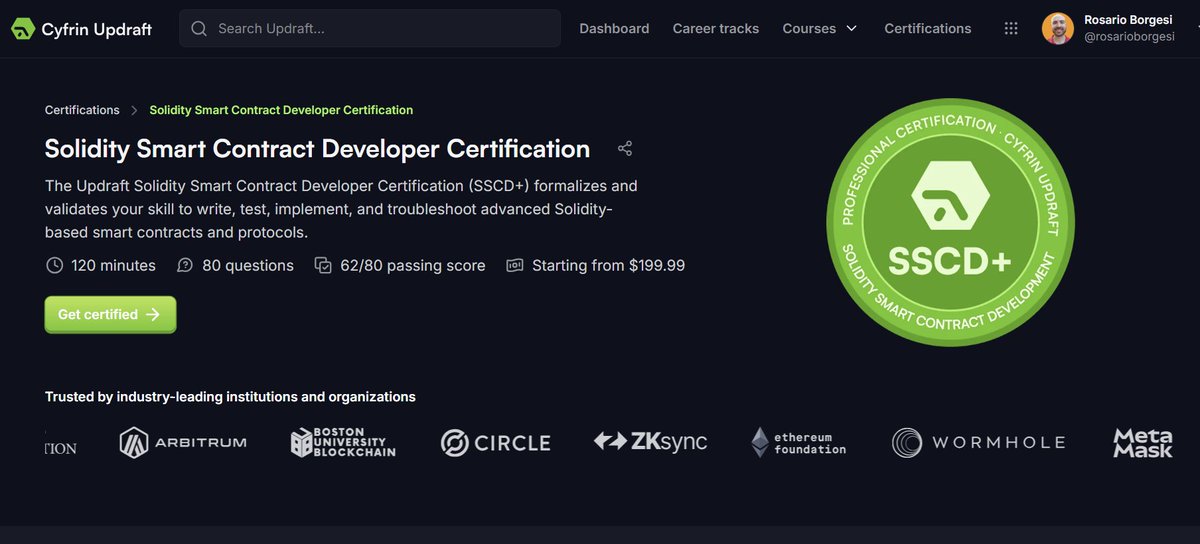Click the breadcrumb chevron separator
This screenshot has height=544, width=1200.
[x=134, y=111]
